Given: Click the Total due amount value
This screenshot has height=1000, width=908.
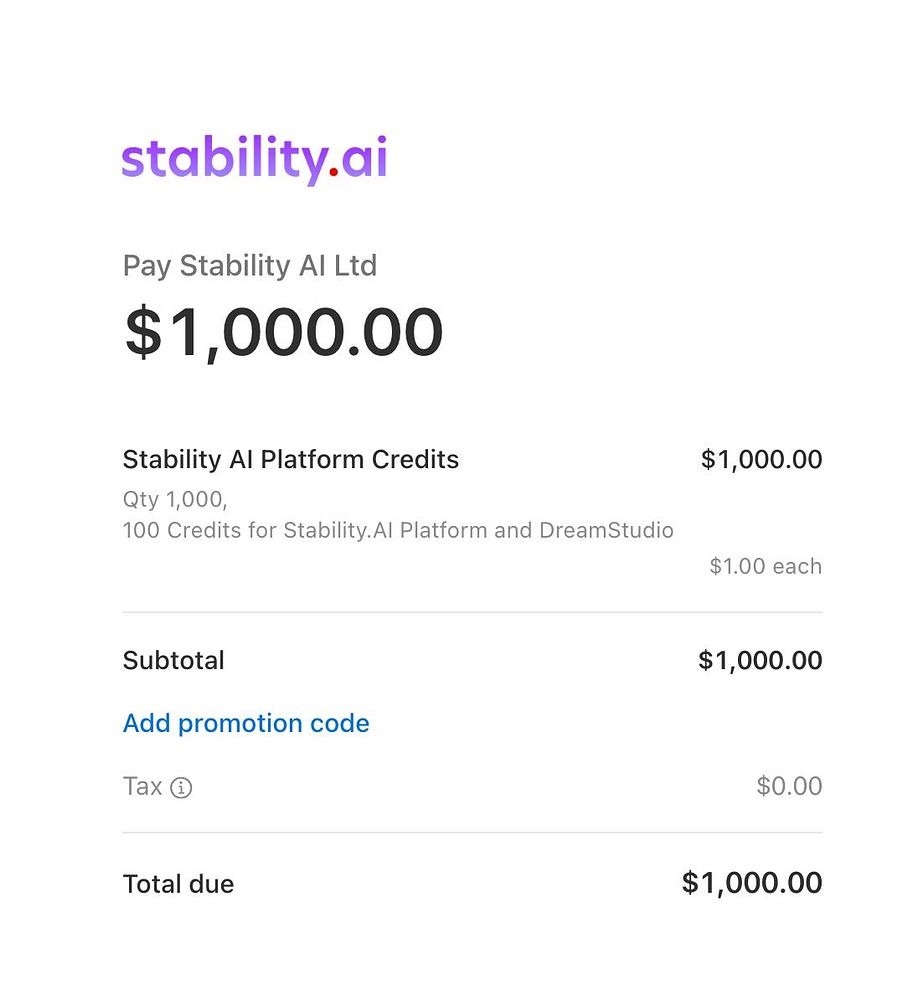Looking at the screenshot, I should (x=752, y=883).
